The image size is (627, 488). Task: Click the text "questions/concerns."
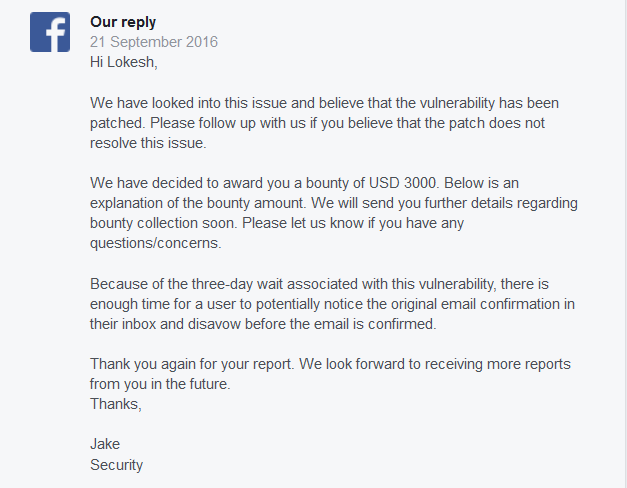(x=156, y=243)
